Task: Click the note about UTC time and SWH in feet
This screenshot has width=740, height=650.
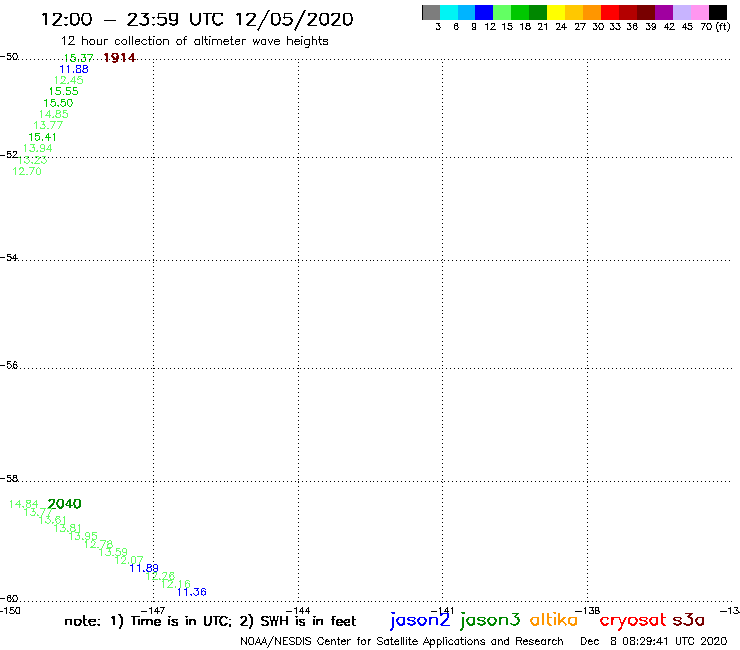Action: [210, 621]
